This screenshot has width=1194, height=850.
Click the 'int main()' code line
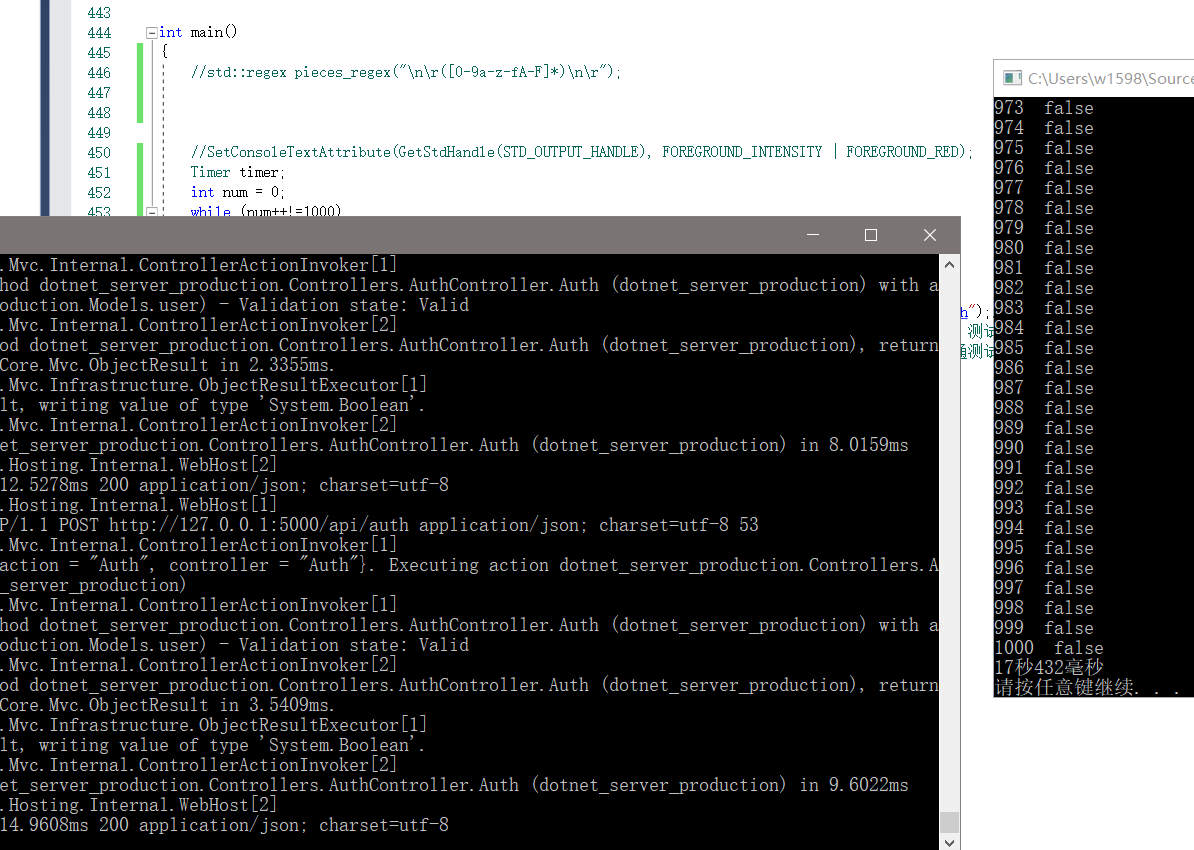click(198, 32)
